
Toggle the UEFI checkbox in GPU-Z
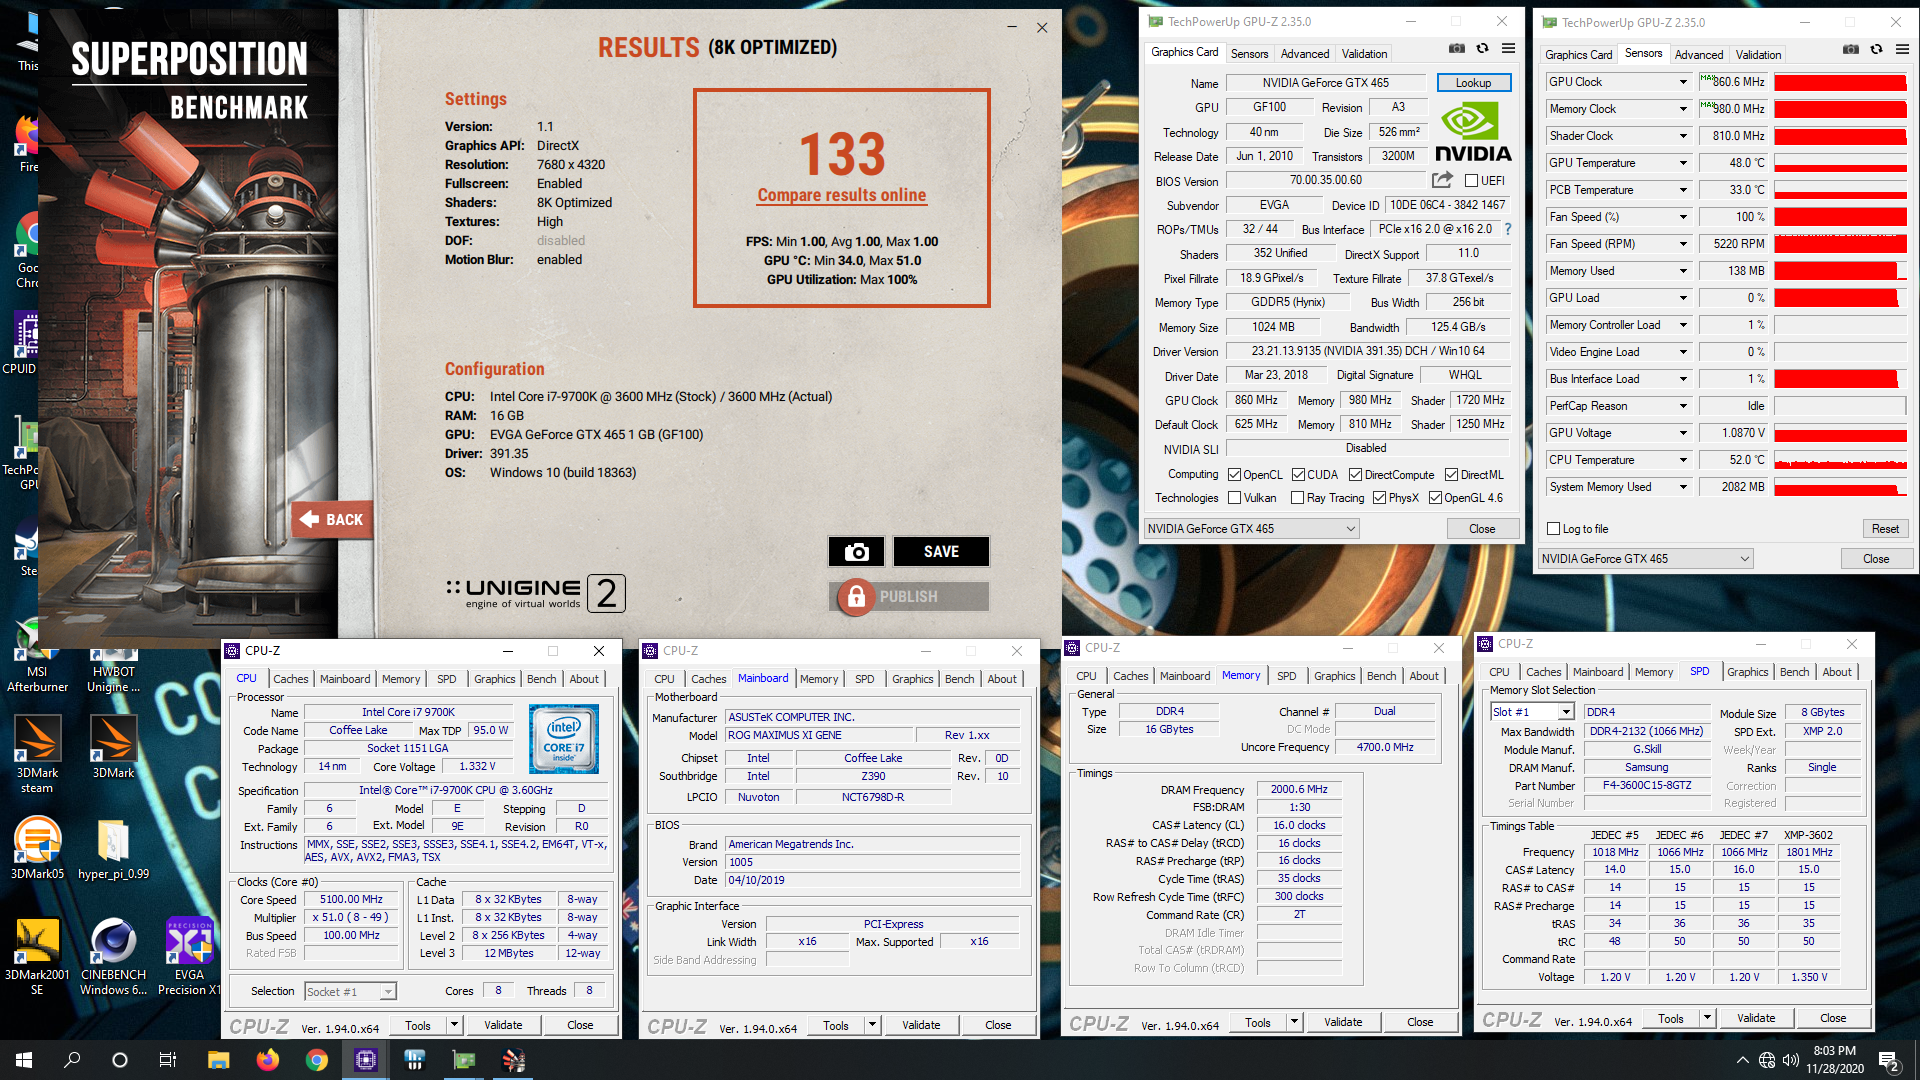click(1471, 181)
